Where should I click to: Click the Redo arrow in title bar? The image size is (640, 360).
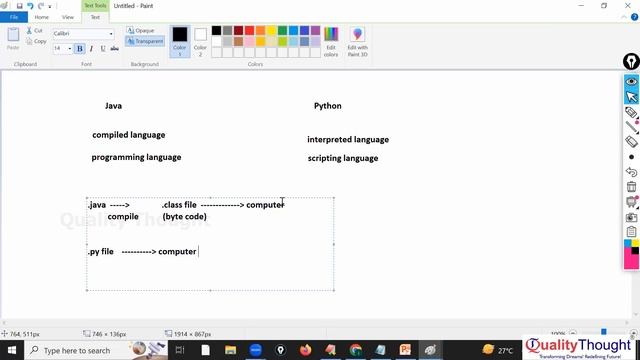(x=41, y=6)
